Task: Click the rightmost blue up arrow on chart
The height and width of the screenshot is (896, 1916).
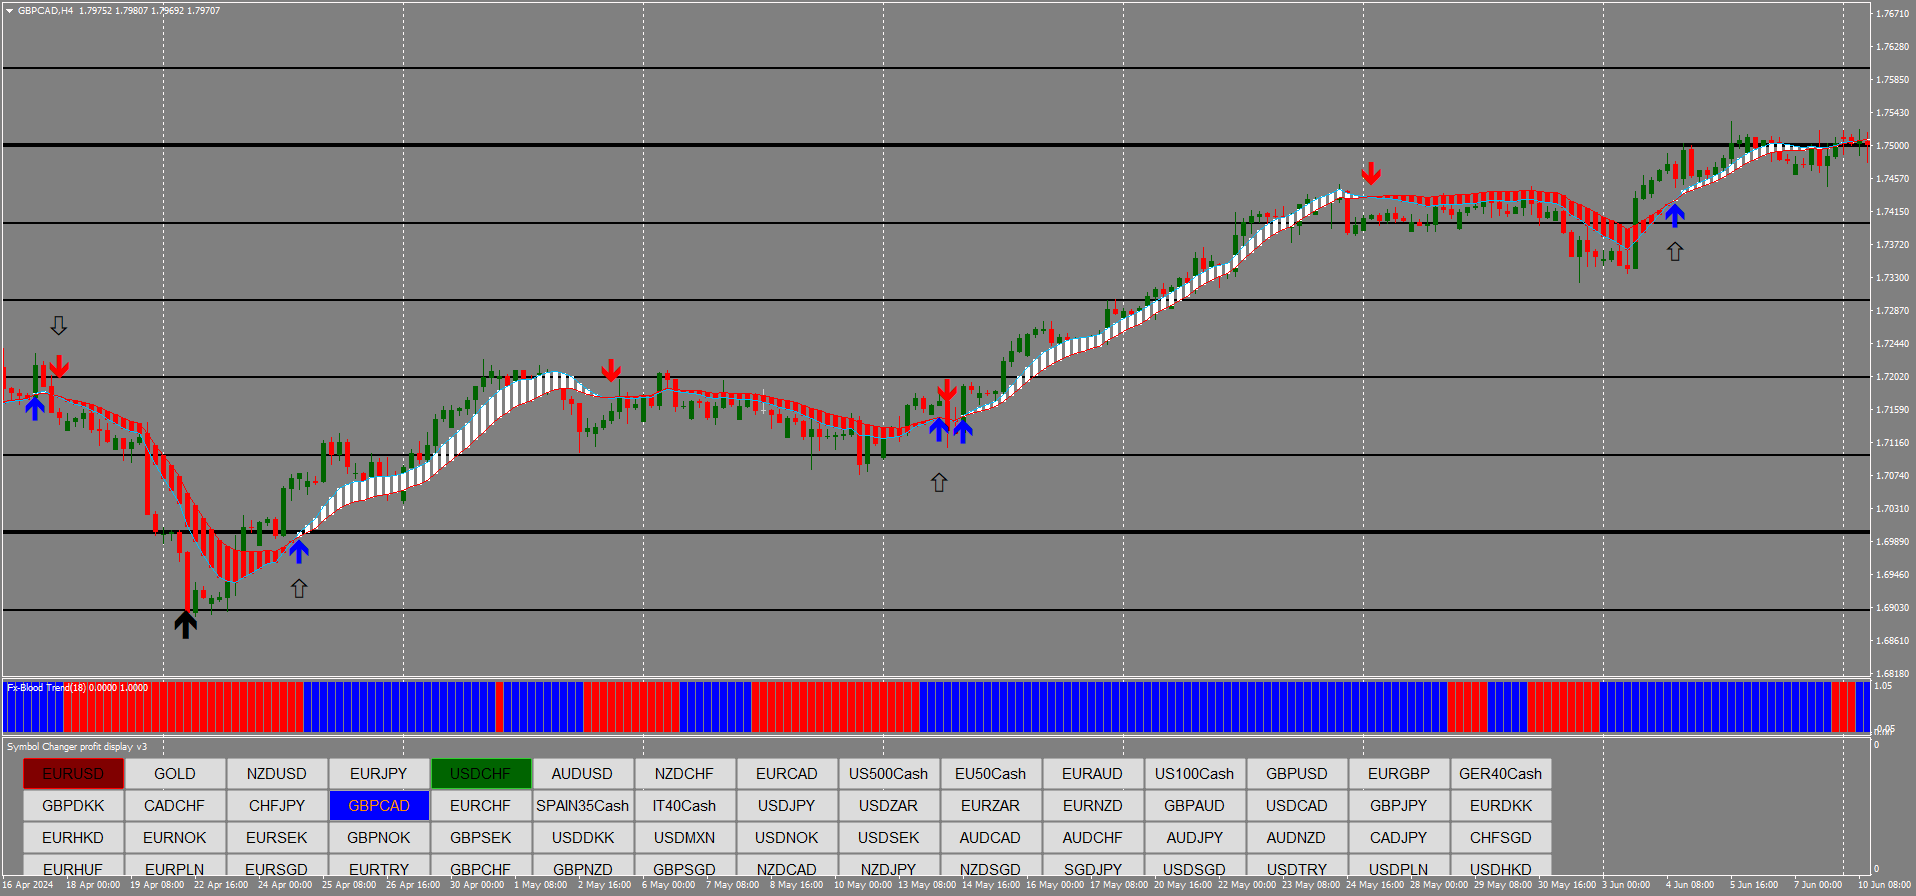Action: tap(1675, 215)
